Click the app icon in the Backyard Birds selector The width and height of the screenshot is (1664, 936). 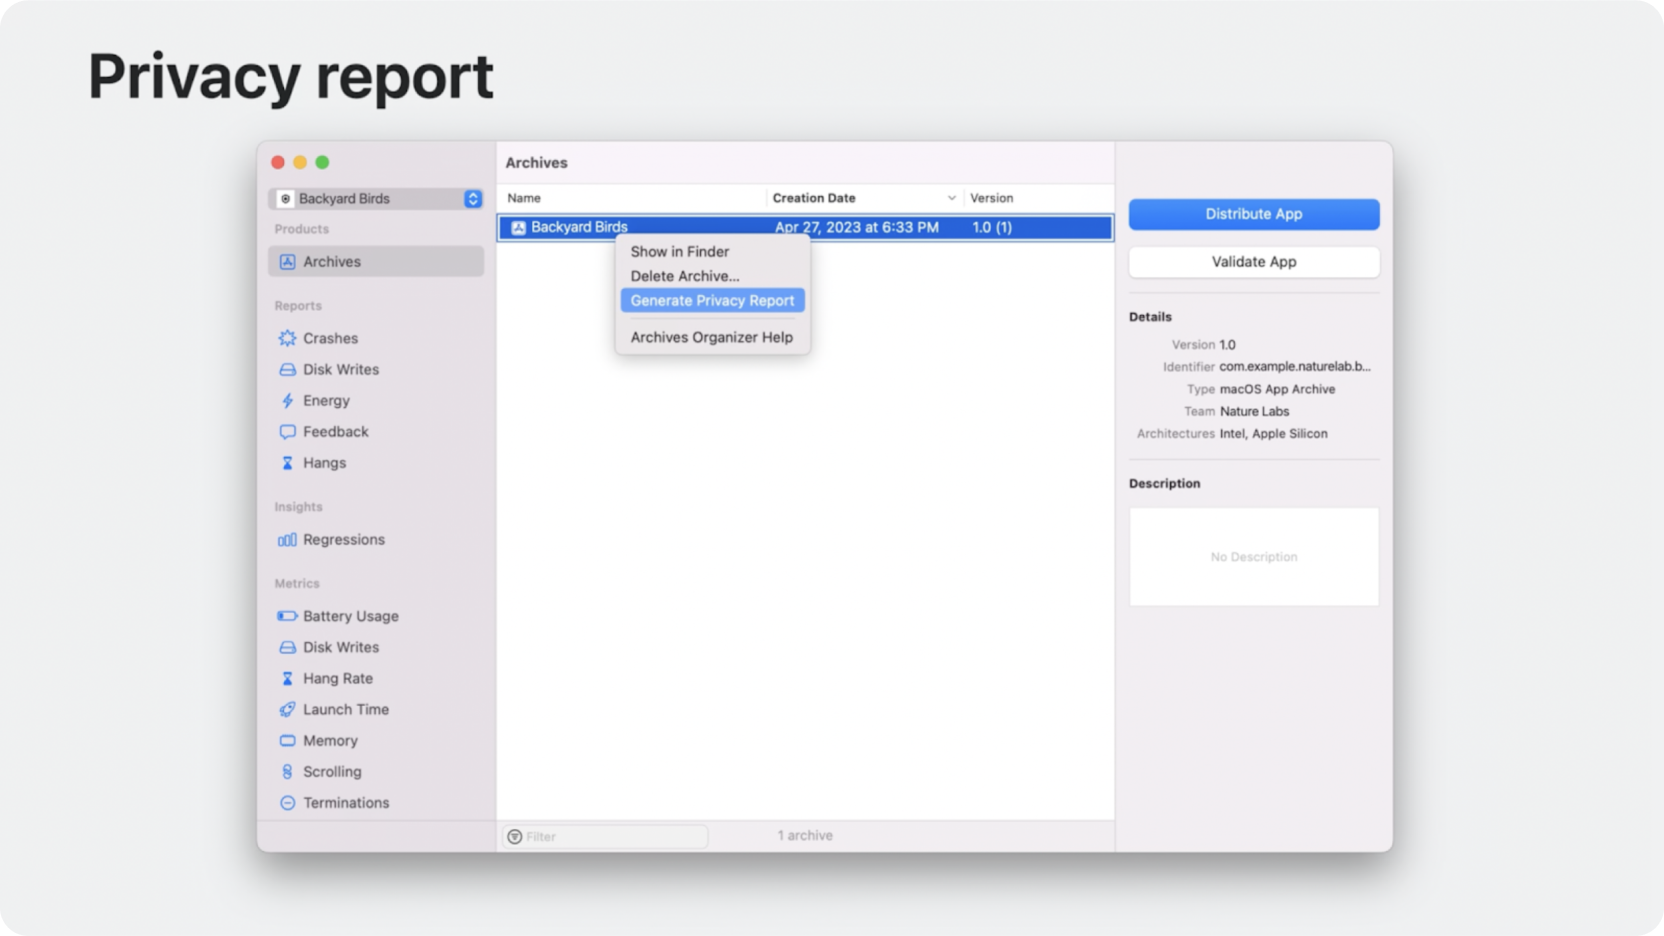[286, 199]
